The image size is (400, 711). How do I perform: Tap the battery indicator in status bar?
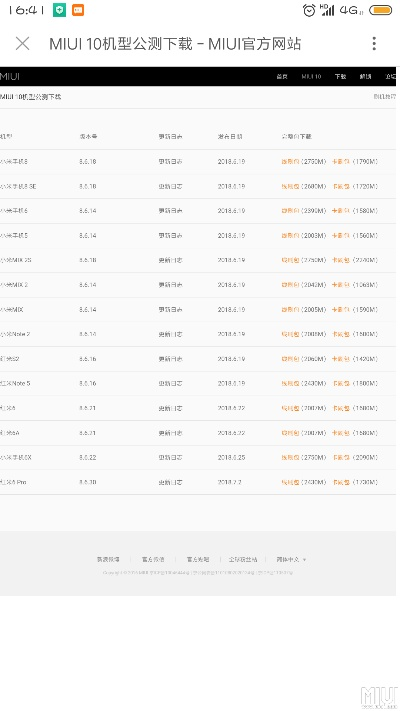tap(380, 10)
